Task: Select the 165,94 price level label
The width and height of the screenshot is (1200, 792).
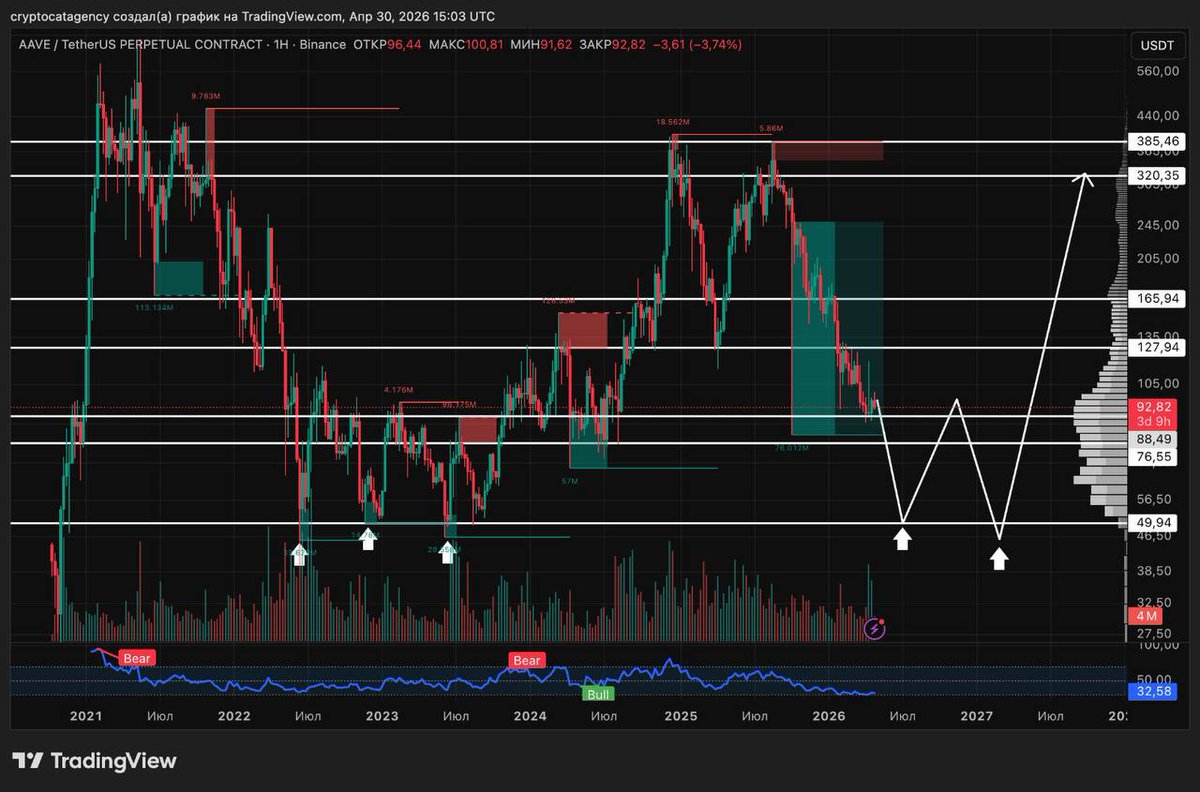Action: pyautogui.click(x=1158, y=298)
